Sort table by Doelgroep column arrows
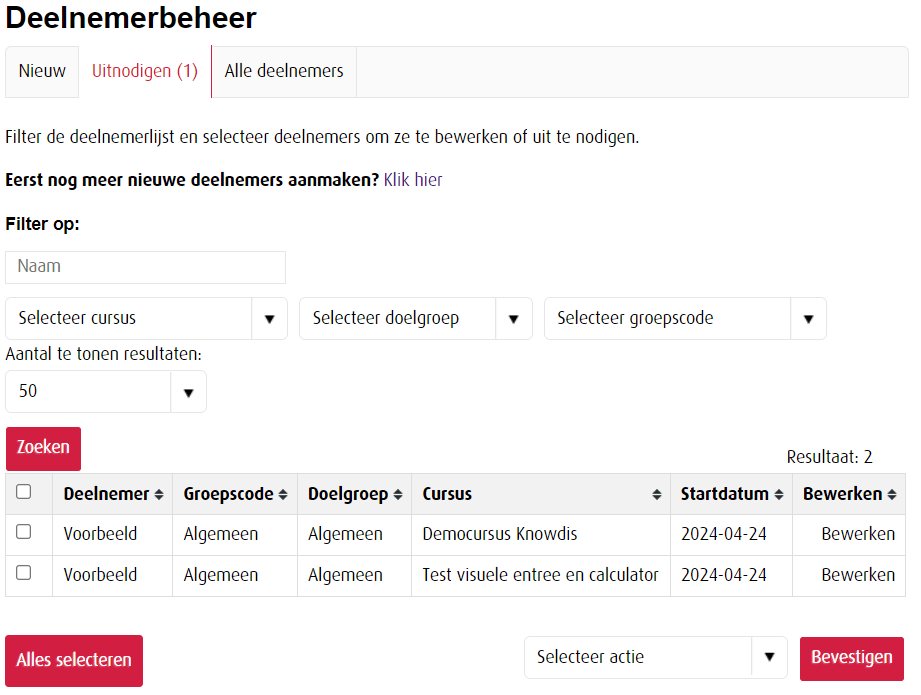The height and width of the screenshot is (695, 921). point(398,494)
